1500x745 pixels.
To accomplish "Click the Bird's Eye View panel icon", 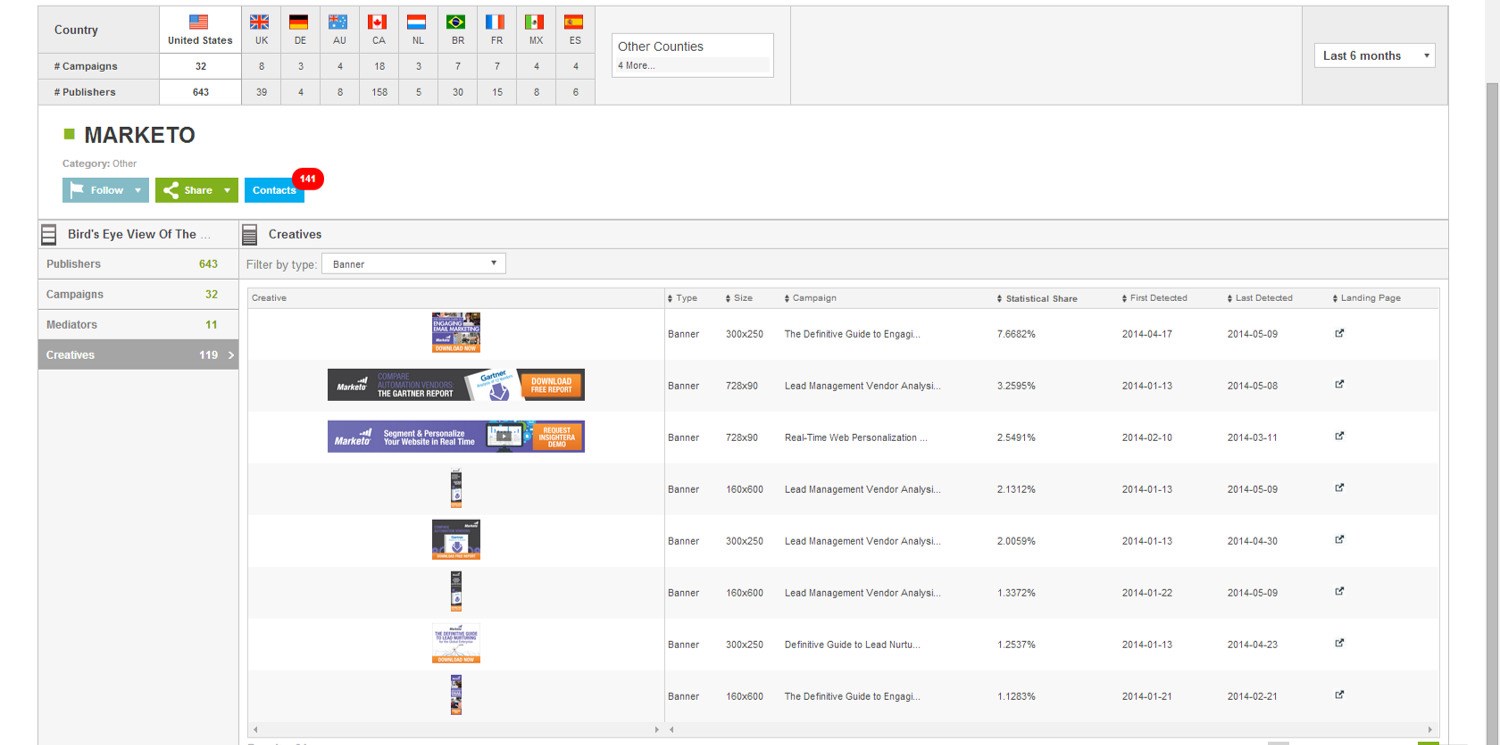I will tap(48, 235).
